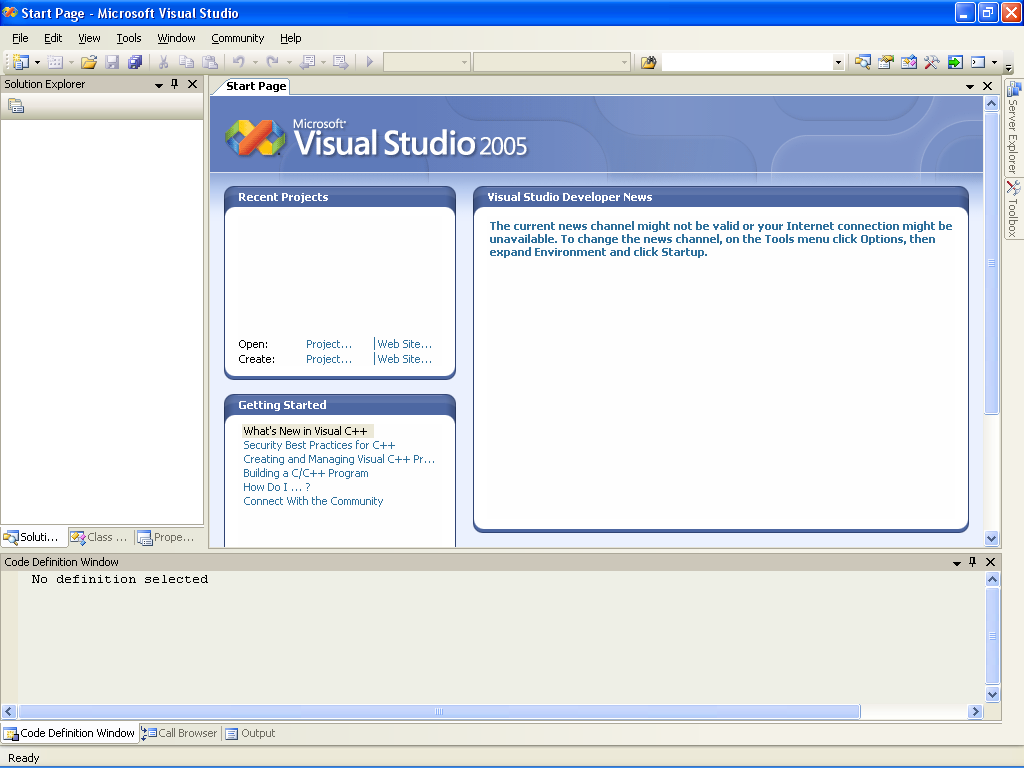Open the Edit menu
1024x768 pixels.
point(53,38)
